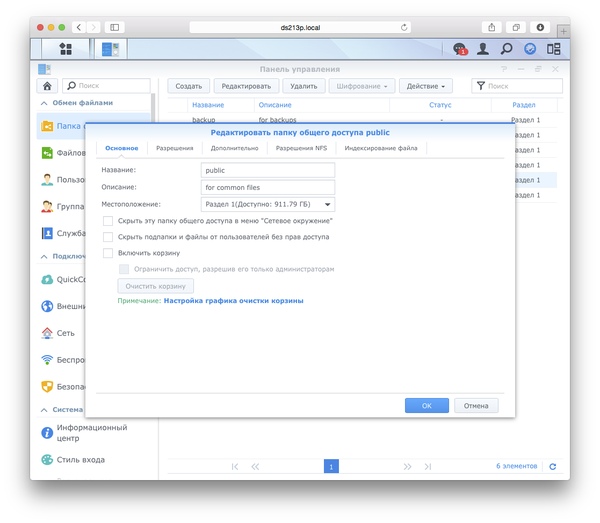Open the Действие dropdown button
The image size is (600, 523).
pyautogui.click(x=426, y=86)
